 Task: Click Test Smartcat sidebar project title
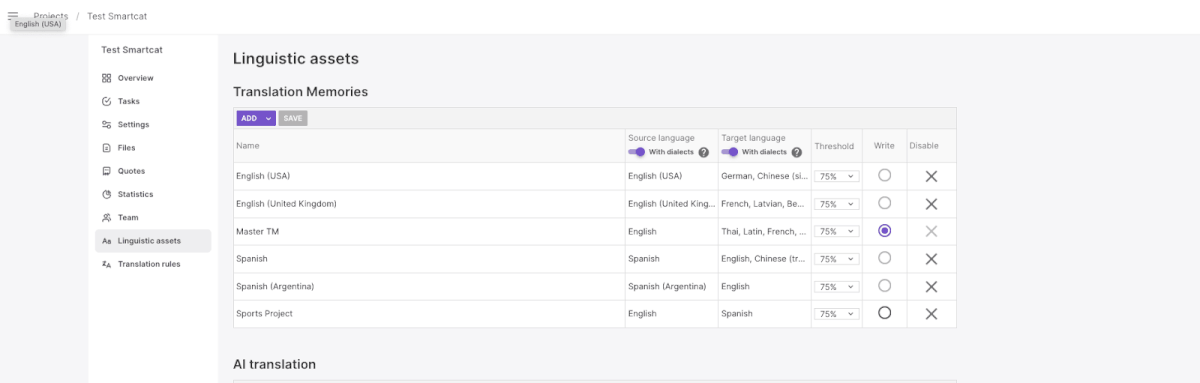[132, 49]
